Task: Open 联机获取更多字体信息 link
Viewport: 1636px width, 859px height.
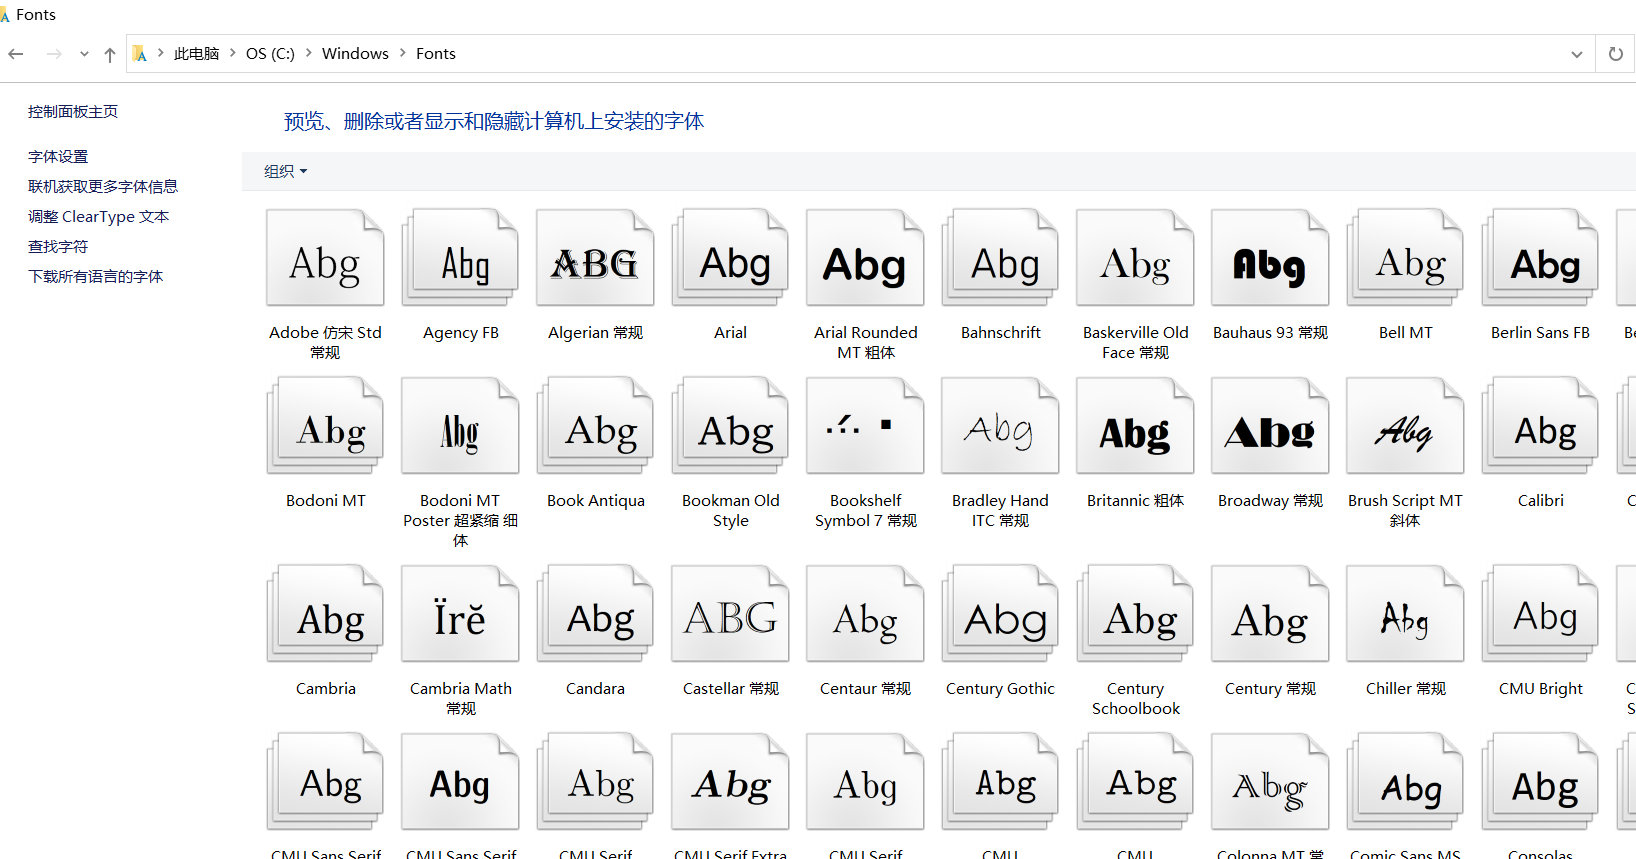Action: click(x=103, y=187)
